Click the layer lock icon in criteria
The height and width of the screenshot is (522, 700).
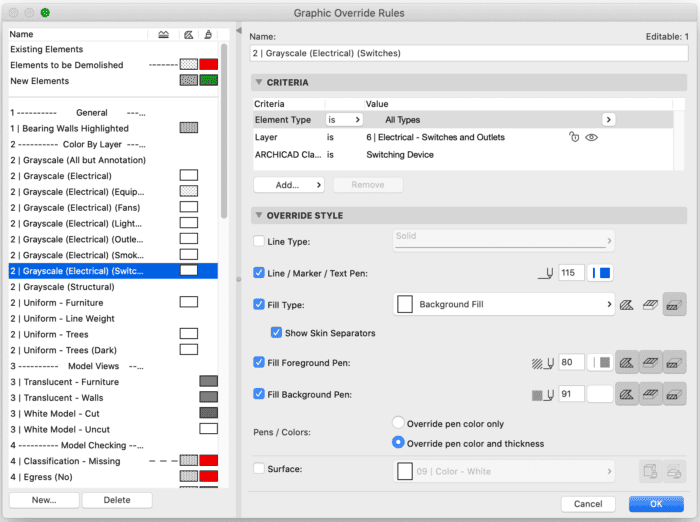coord(574,137)
